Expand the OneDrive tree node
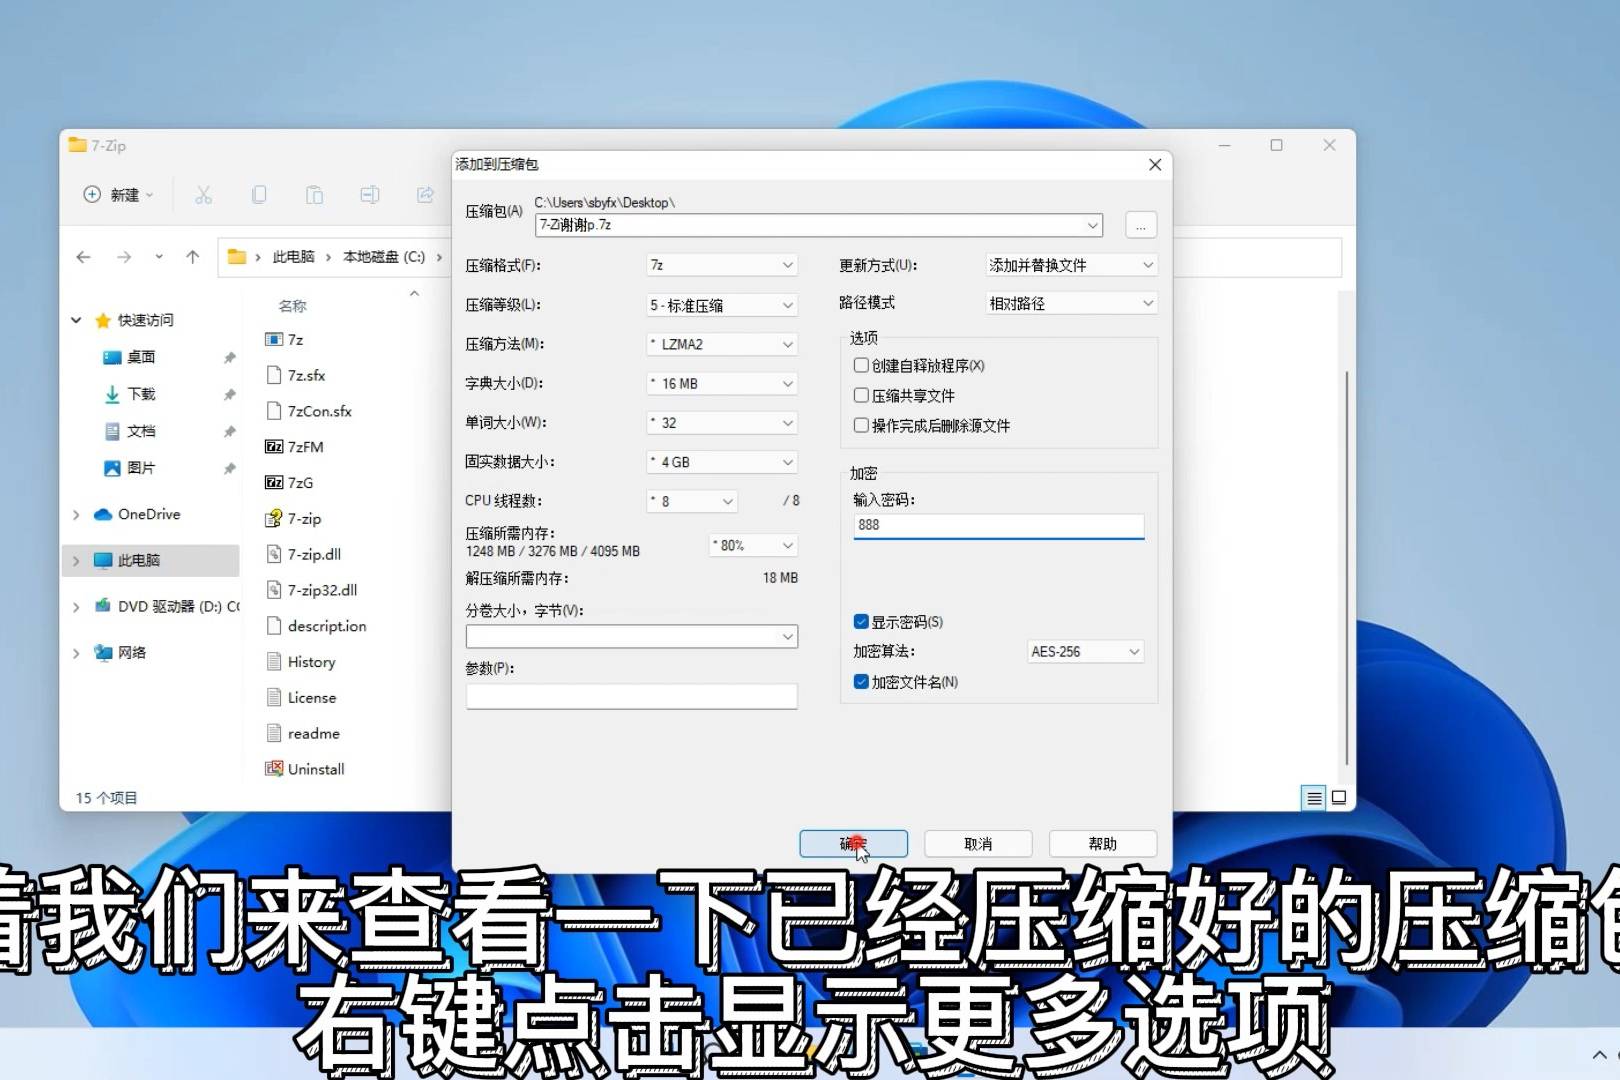The image size is (1620, 1080). 76,514
